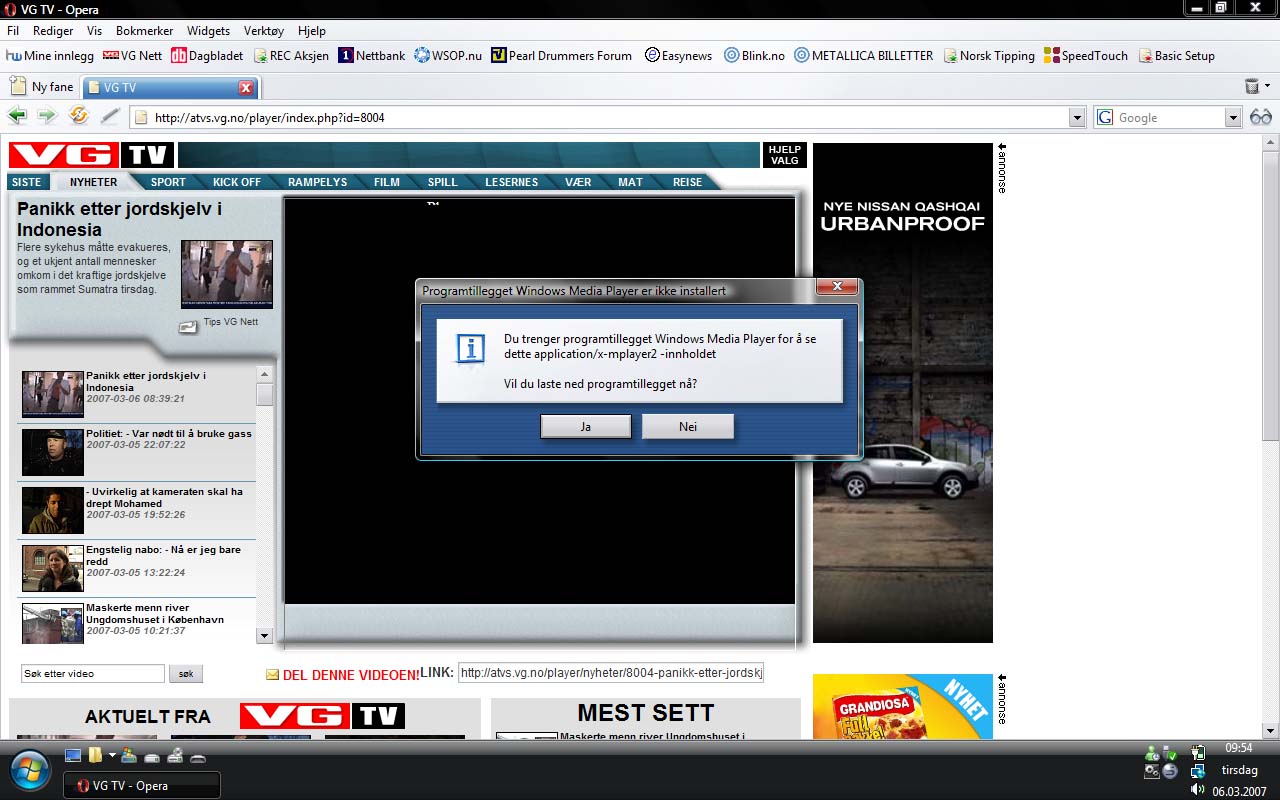The width and height of the screenshot is (1280, 800).
Task: Open the Nettbank bookmark
Action: click(372, 56)
